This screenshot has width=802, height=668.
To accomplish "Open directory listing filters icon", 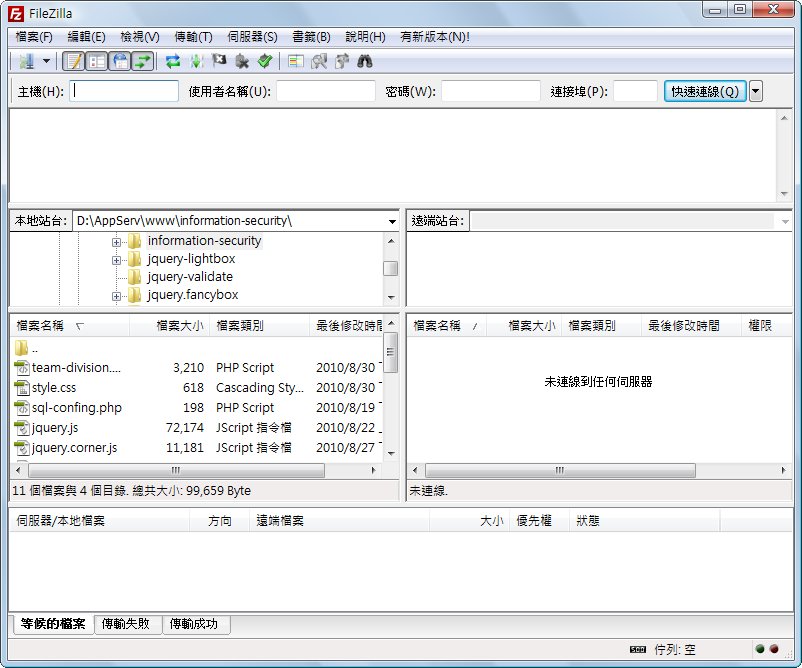I will pyautogui.click(x=296, y=61).
